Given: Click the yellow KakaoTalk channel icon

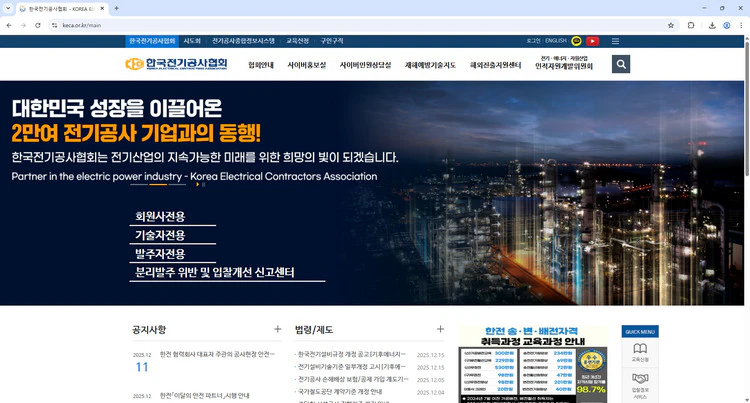Looking at the screenshot, I should [577, 41].
